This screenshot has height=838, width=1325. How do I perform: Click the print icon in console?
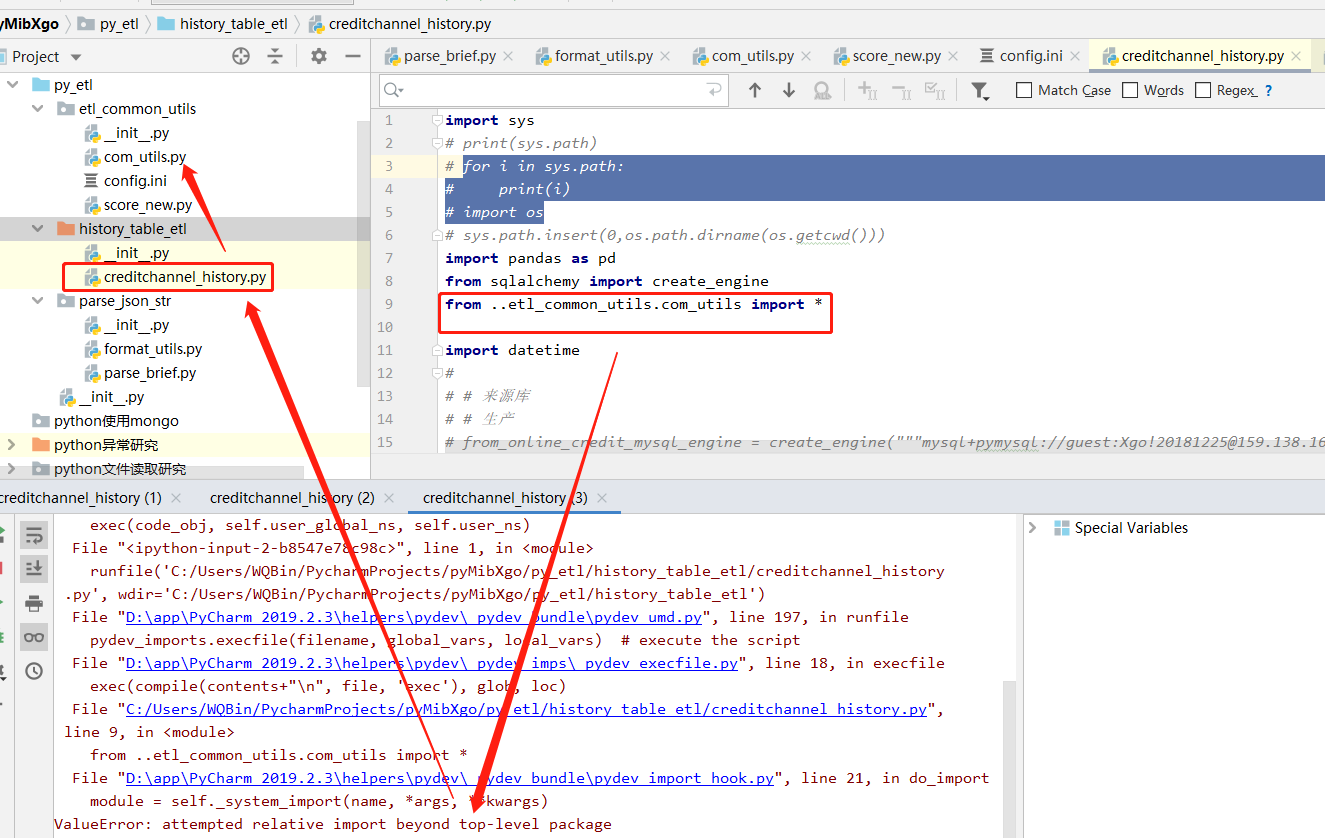(x=34, y=603)
